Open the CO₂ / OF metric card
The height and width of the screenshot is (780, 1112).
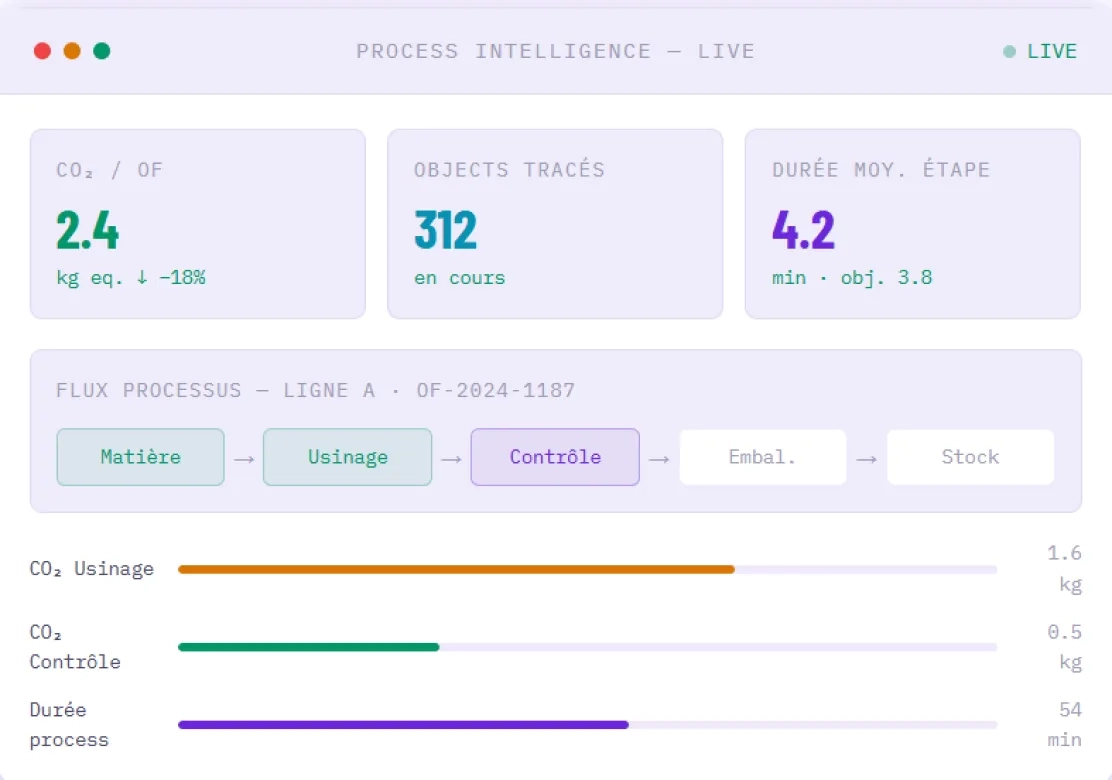click(198, 224)
